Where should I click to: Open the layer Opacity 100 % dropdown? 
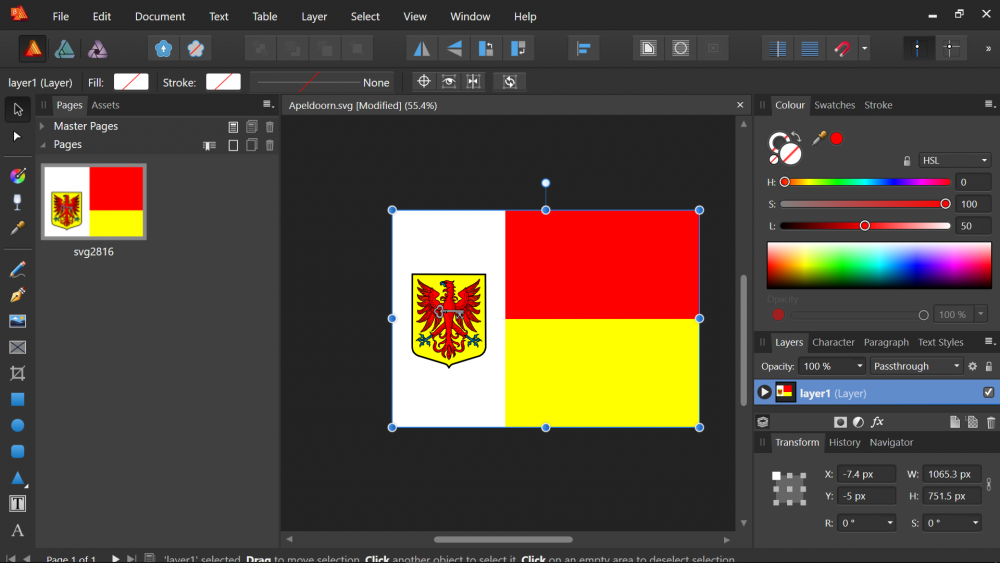tap(859, 366)
